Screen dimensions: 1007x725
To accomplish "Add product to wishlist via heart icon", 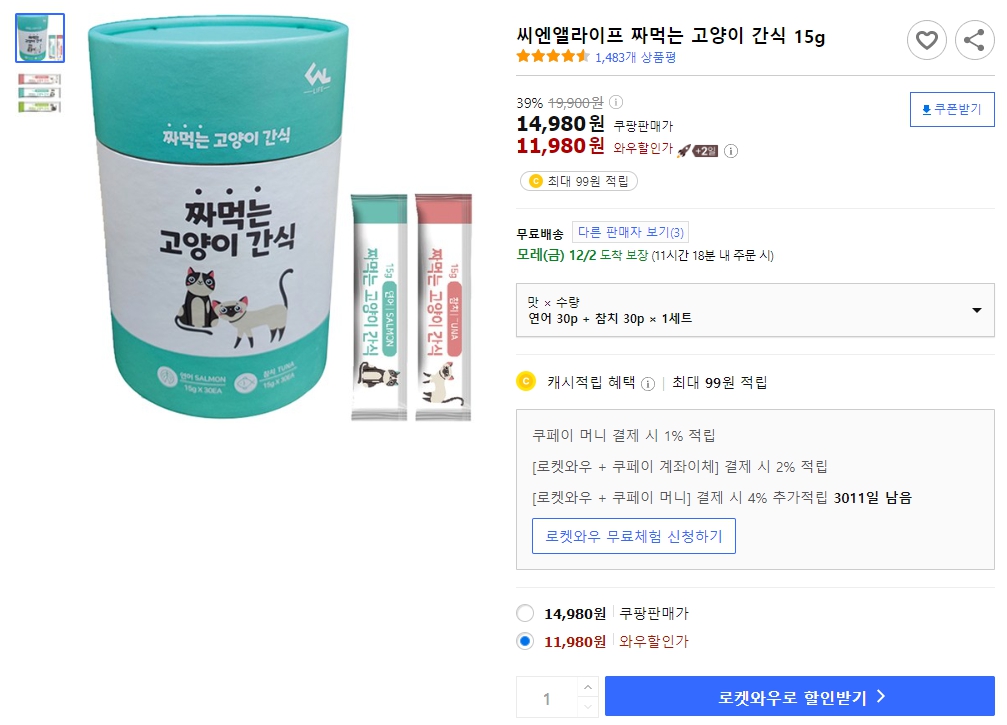I will coord(927,40).
